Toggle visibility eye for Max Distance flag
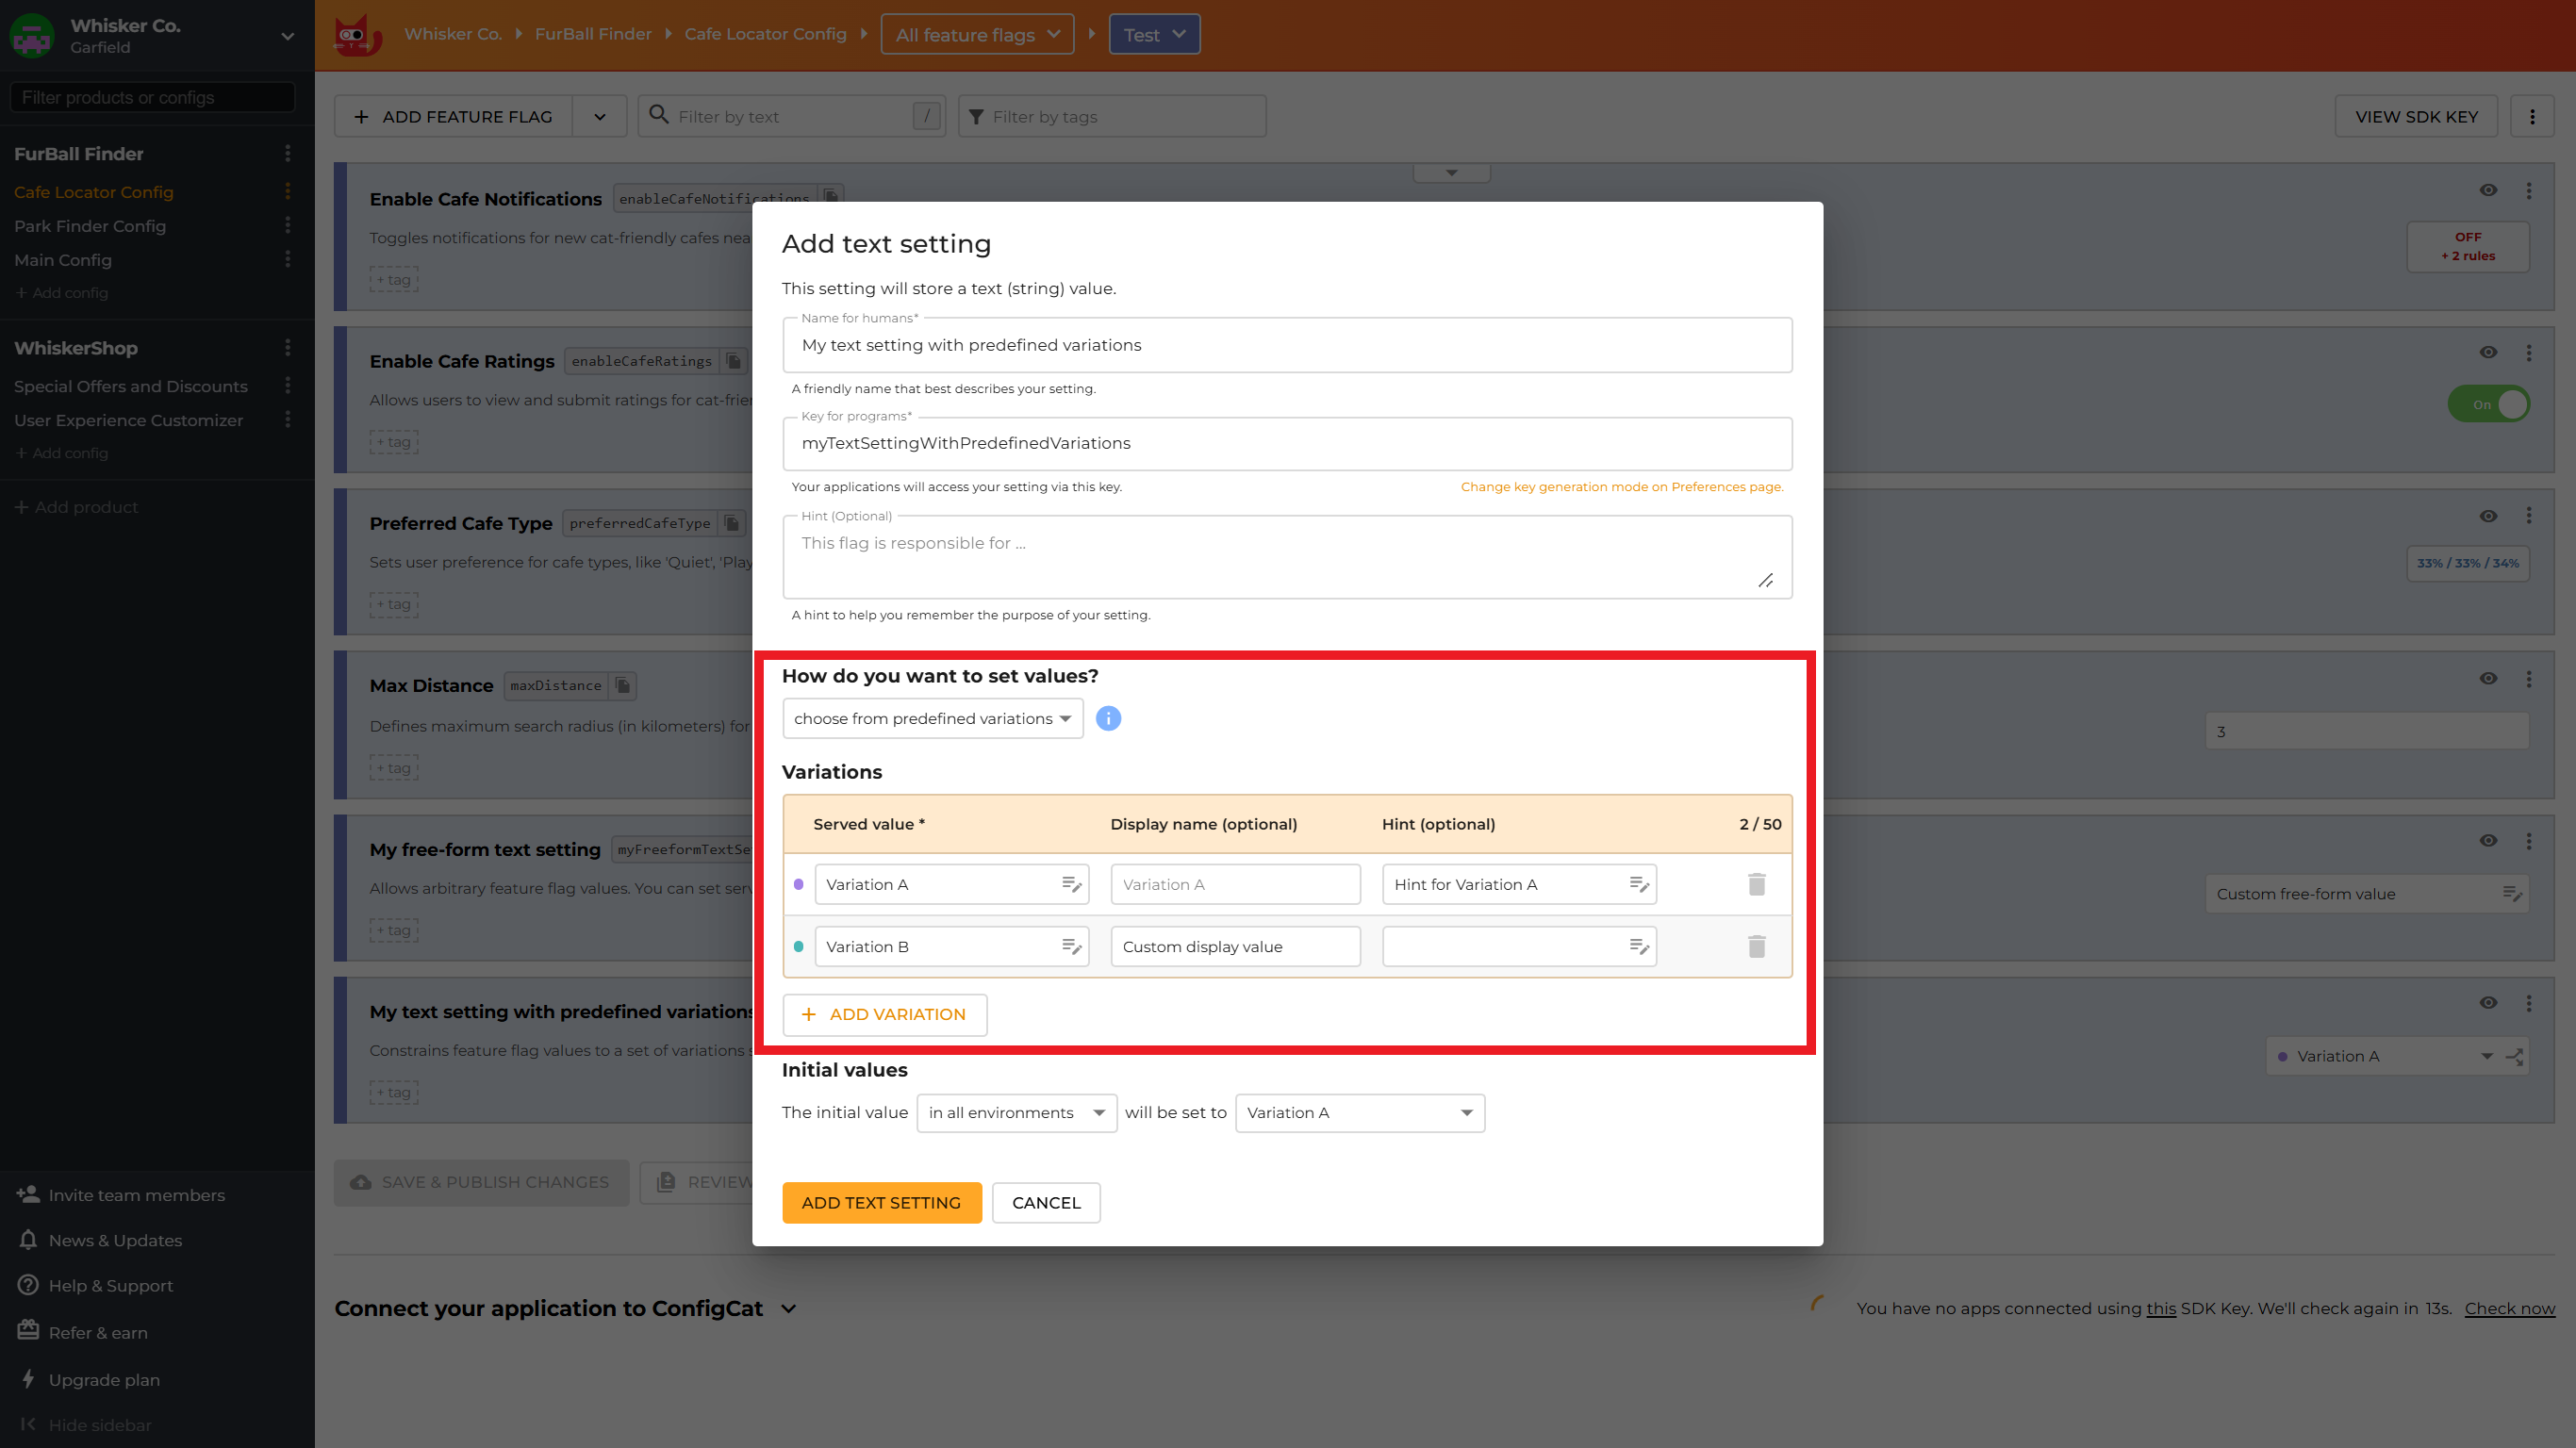Image resolution: width=2576 pixels, height=1448 pixels. [2488, 678]
